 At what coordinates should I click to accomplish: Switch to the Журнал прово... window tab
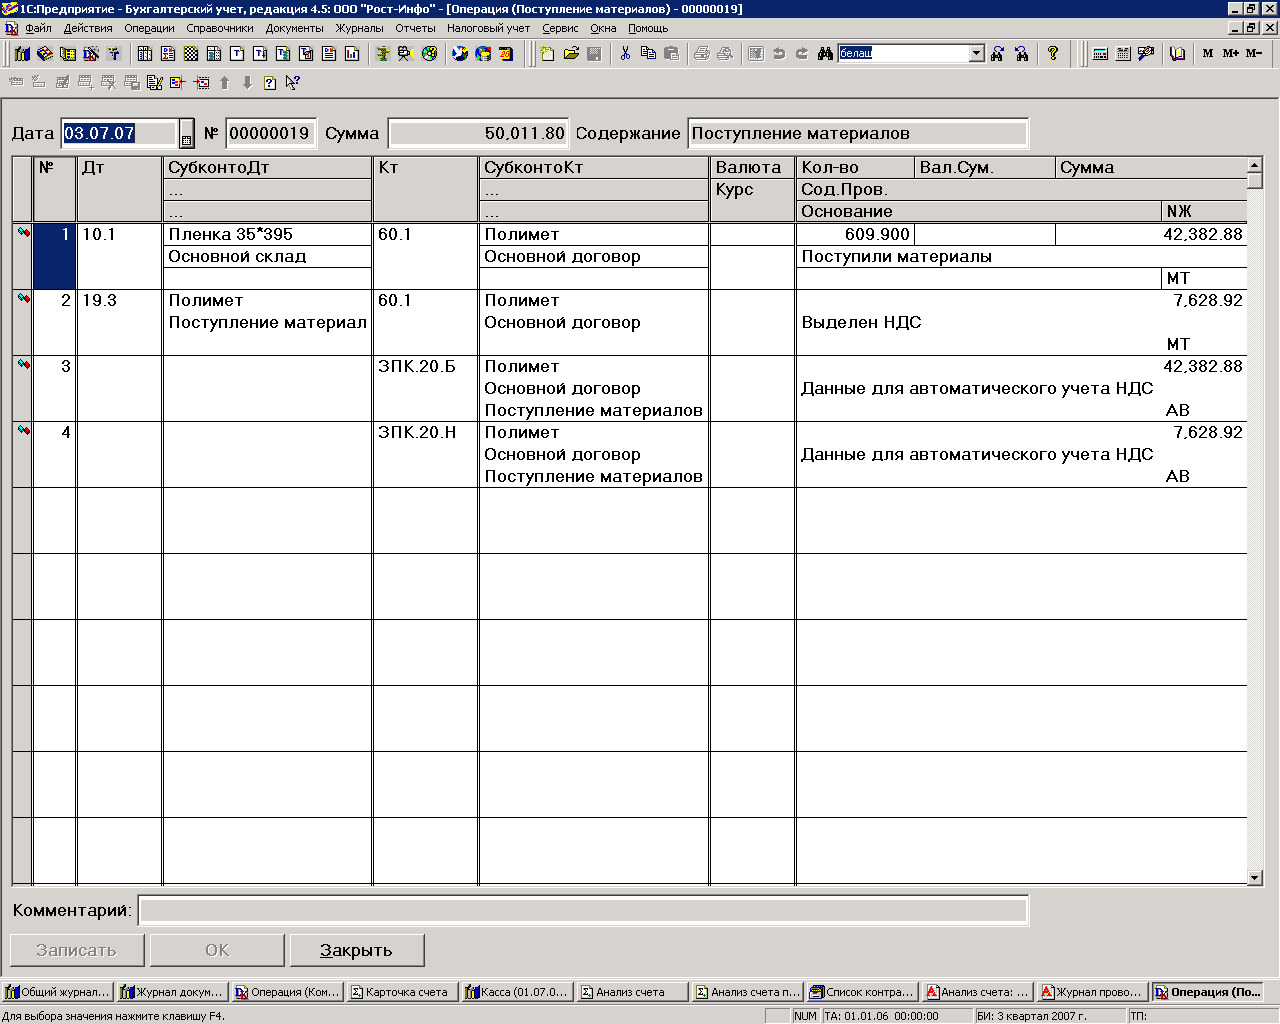[1092, 992]
